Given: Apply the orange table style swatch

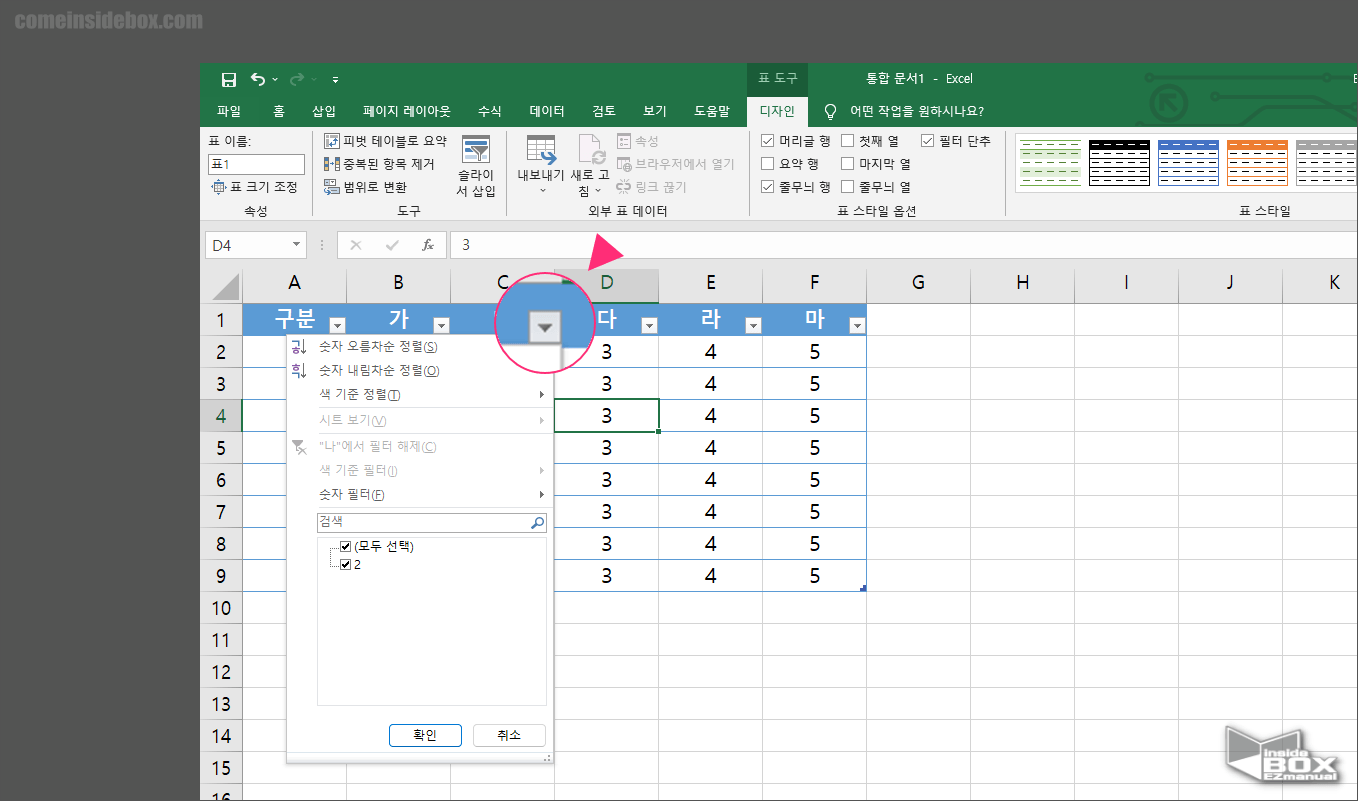Looking at the screenshot, I should [x=1257, y=163].
